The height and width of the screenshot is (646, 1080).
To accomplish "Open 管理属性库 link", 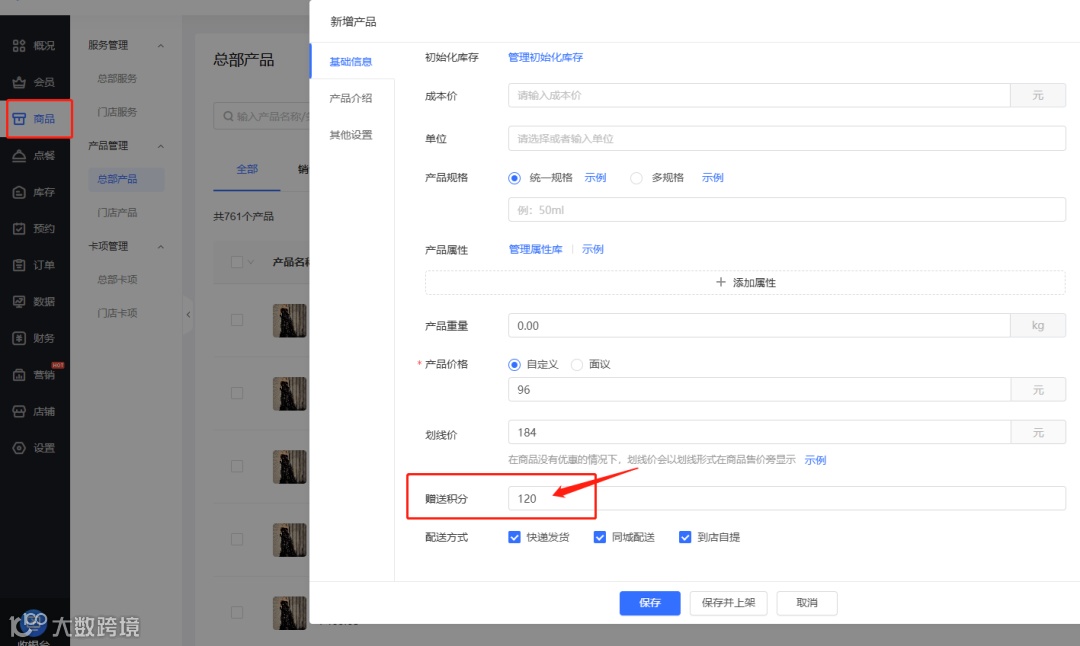I will [535, 249].
